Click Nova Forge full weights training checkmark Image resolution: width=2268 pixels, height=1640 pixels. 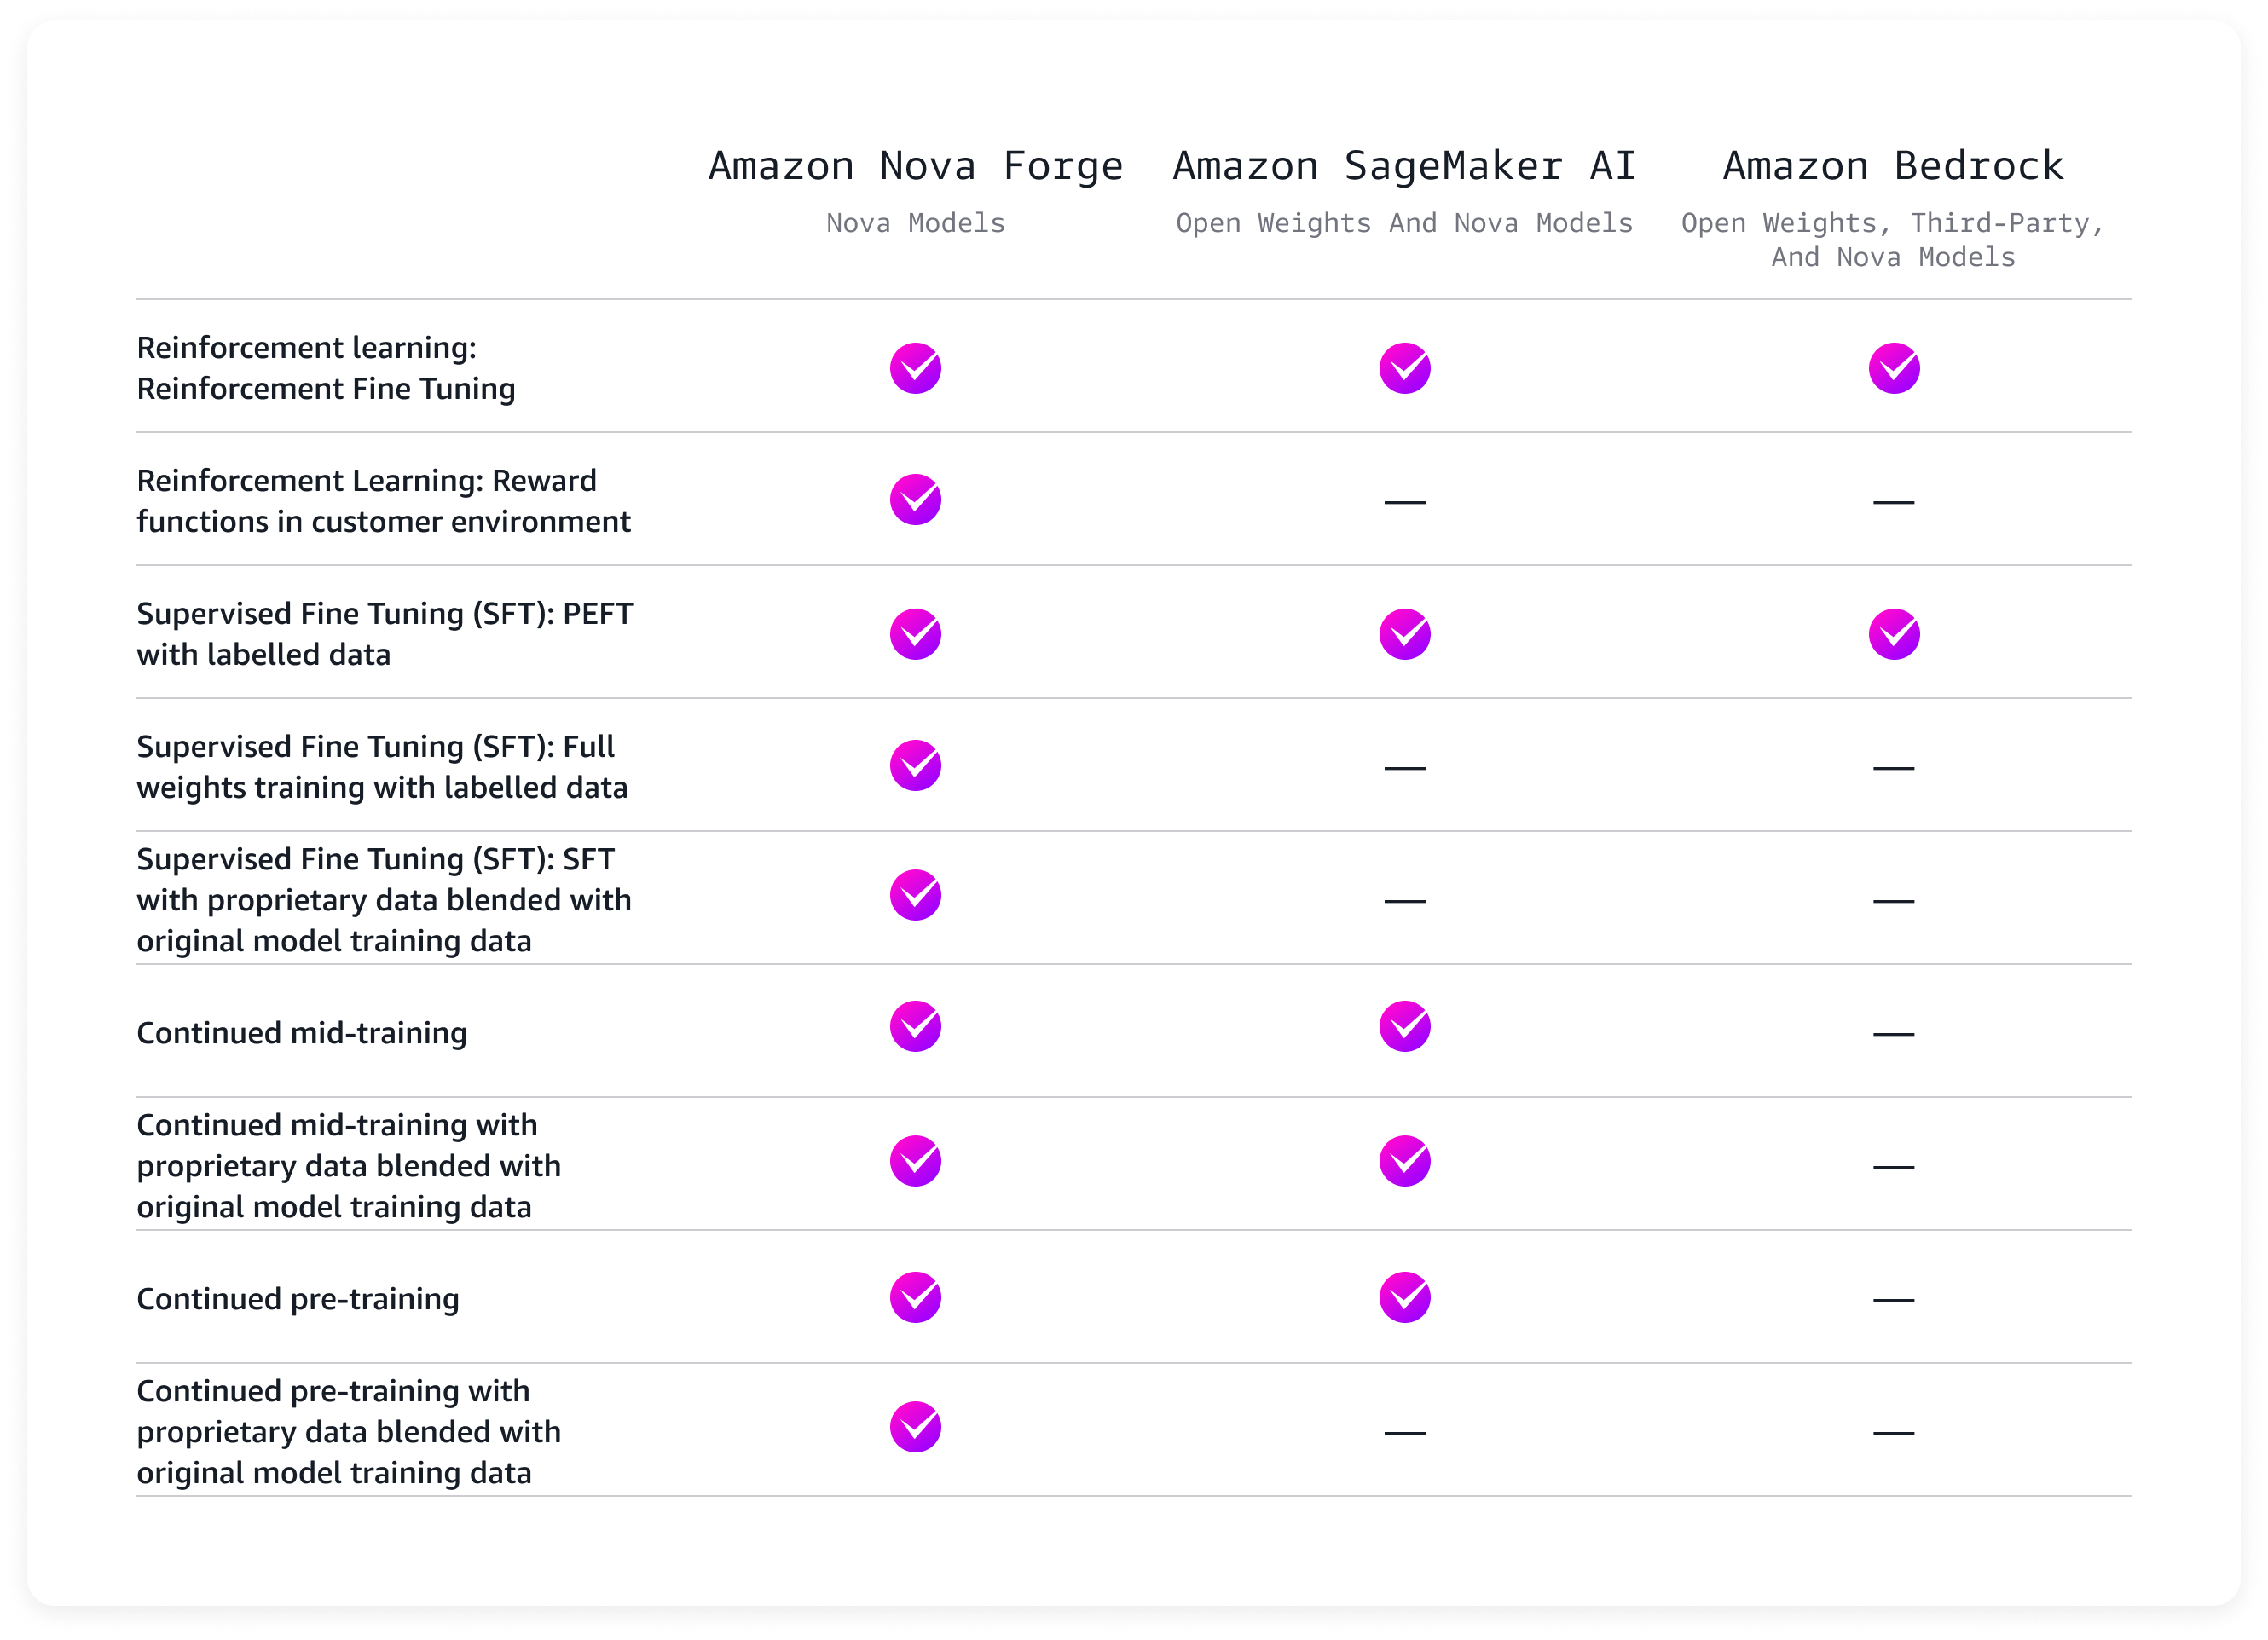click(915, 766)
